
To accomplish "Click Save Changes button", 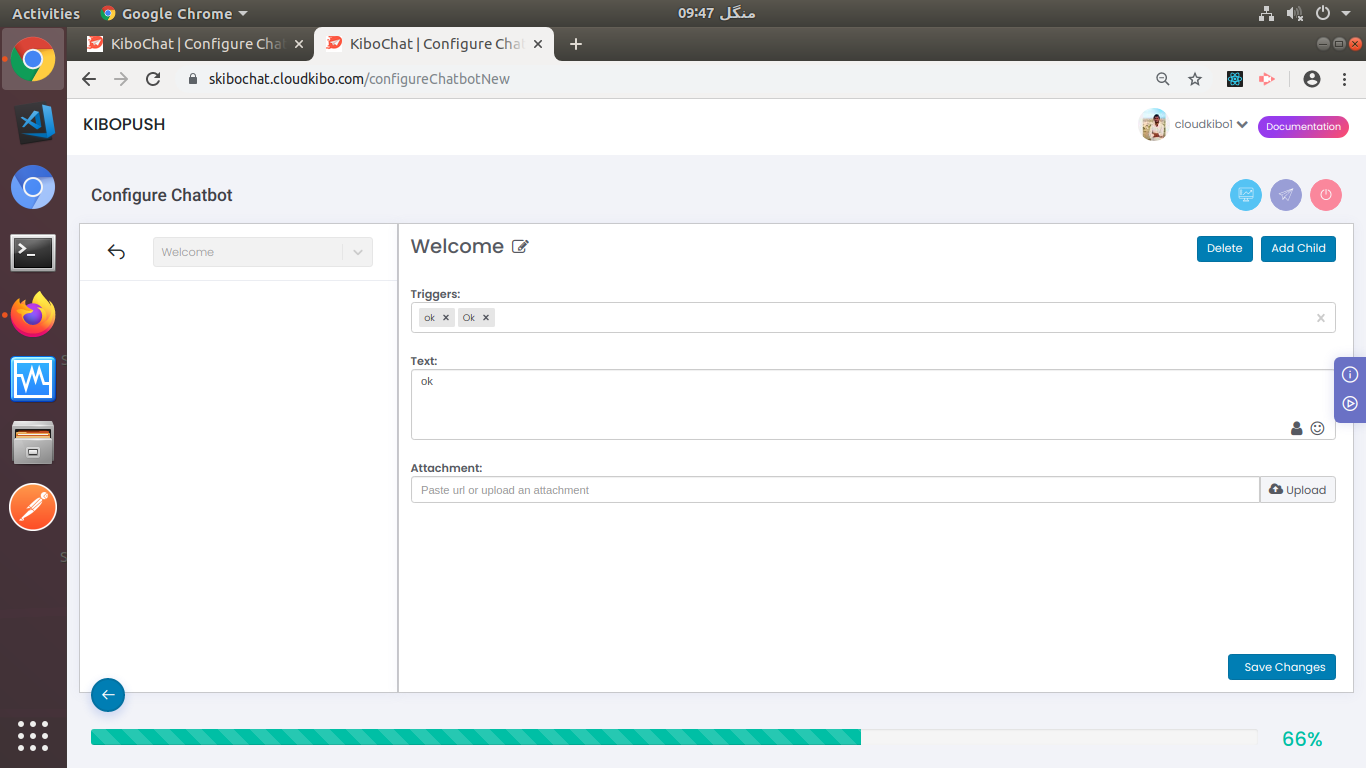I will pyautogui.click(x=1282, y=667).
